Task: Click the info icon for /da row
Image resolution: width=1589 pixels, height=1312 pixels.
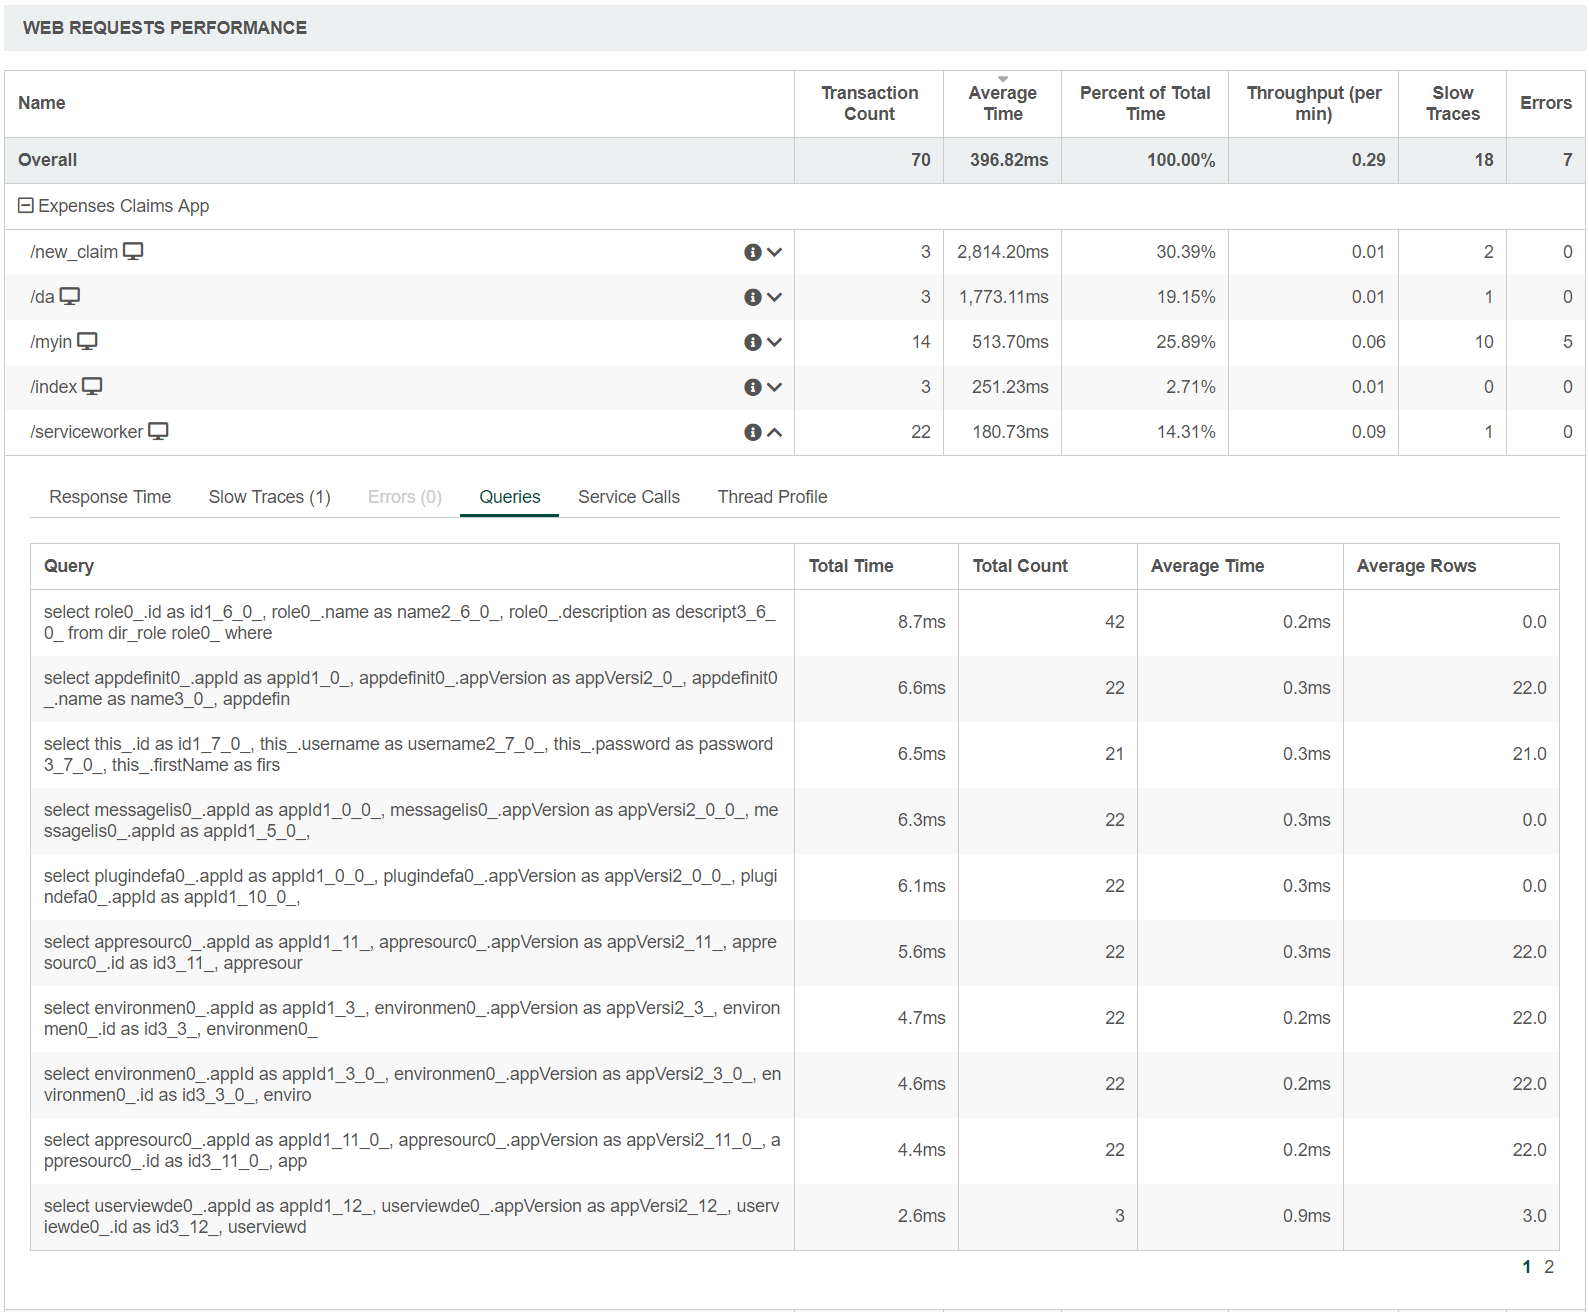Action: [752, 297]
